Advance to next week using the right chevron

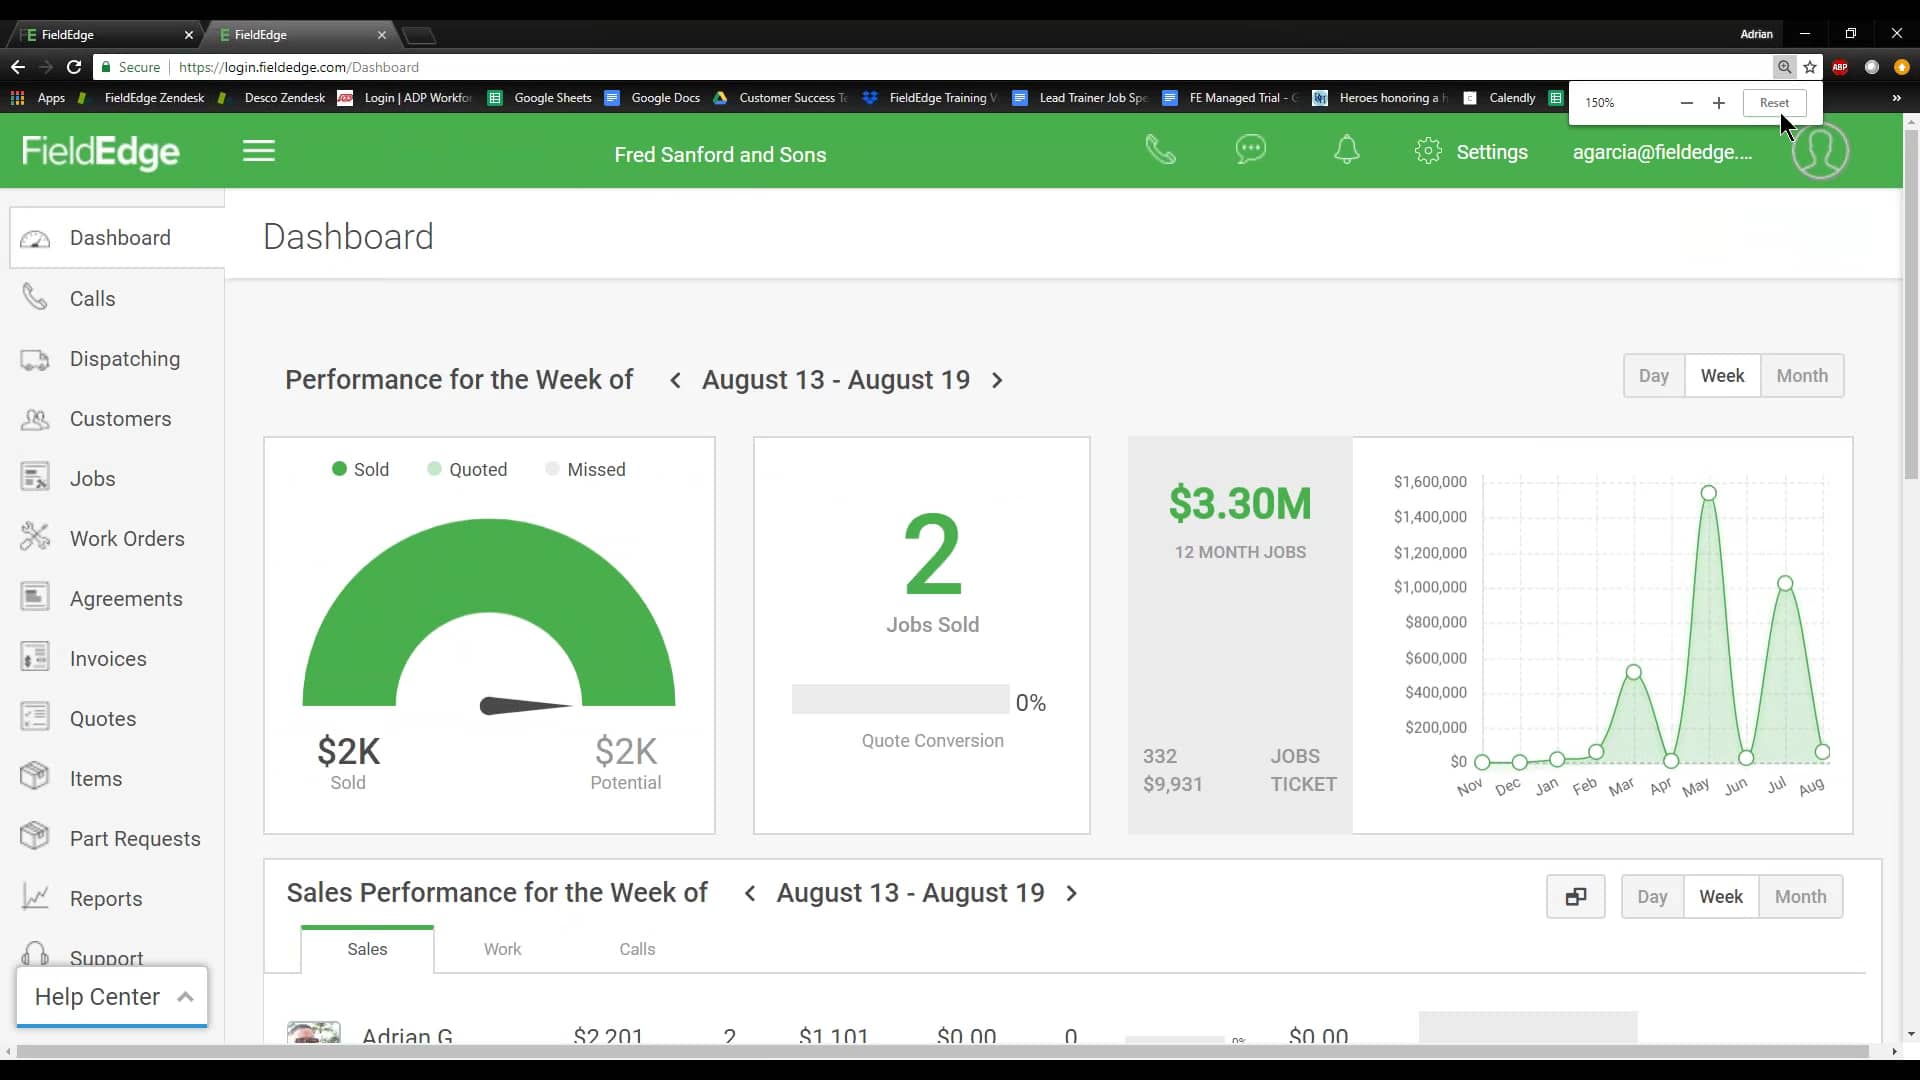pos(997,380)
